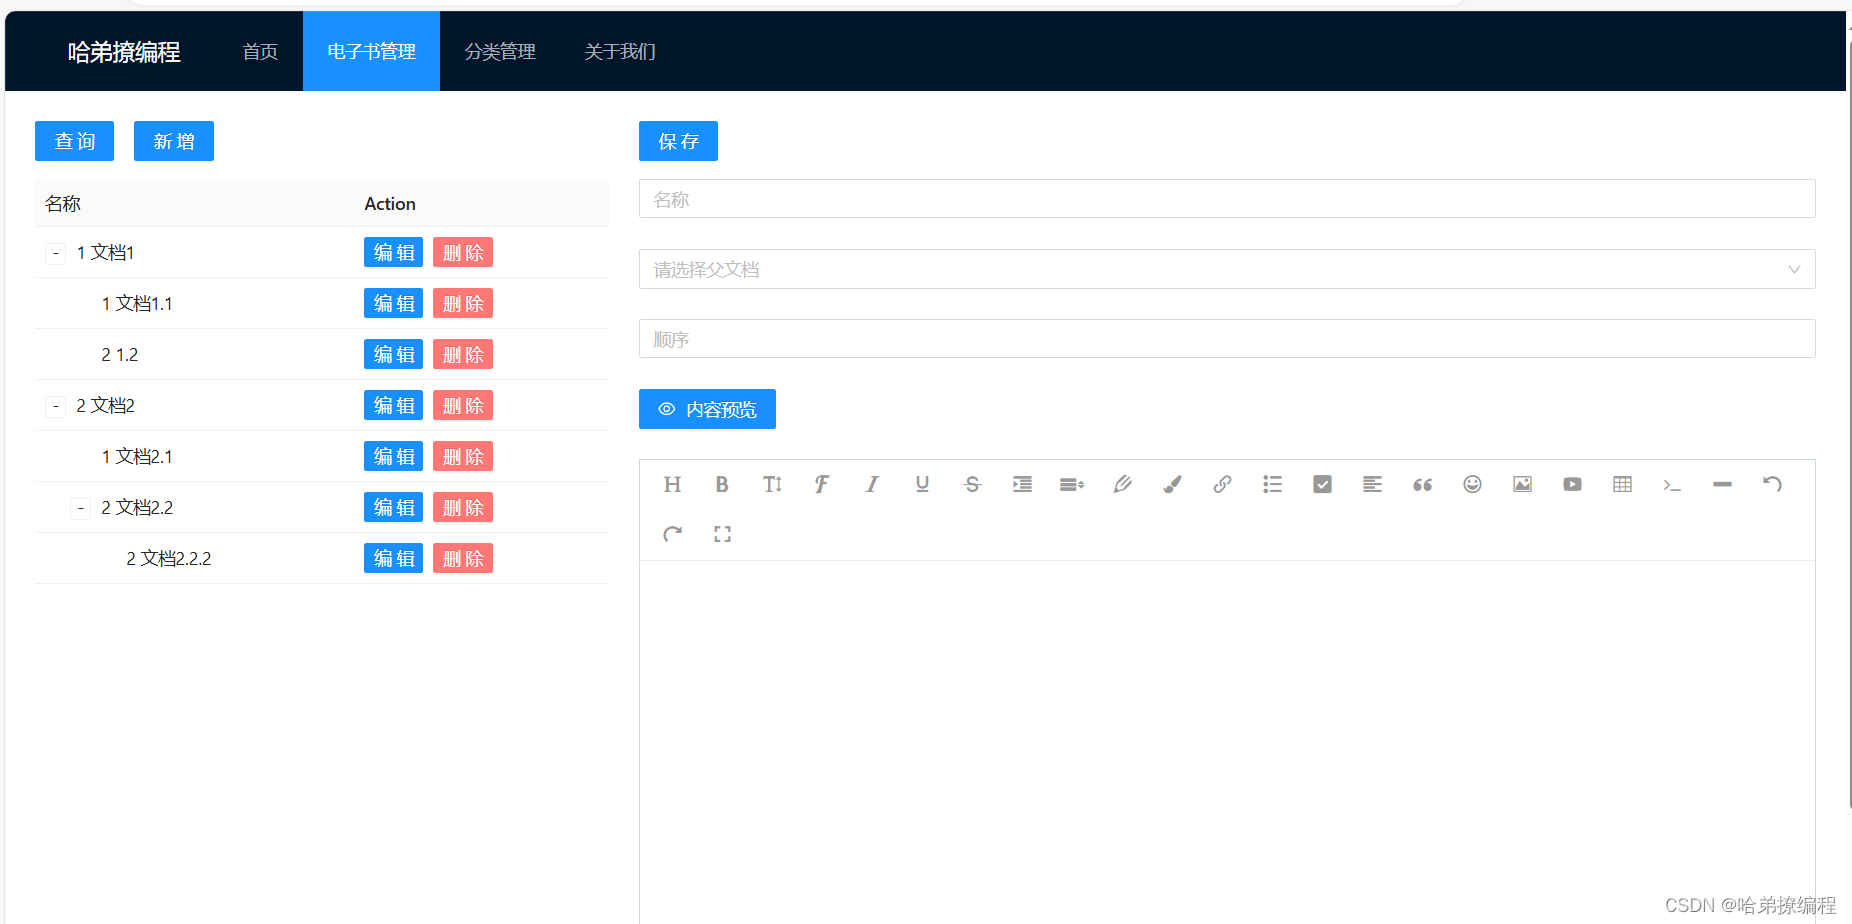Undo the last editor action
This screenshot has width=1852, height=924.
tap(1772, 485)
